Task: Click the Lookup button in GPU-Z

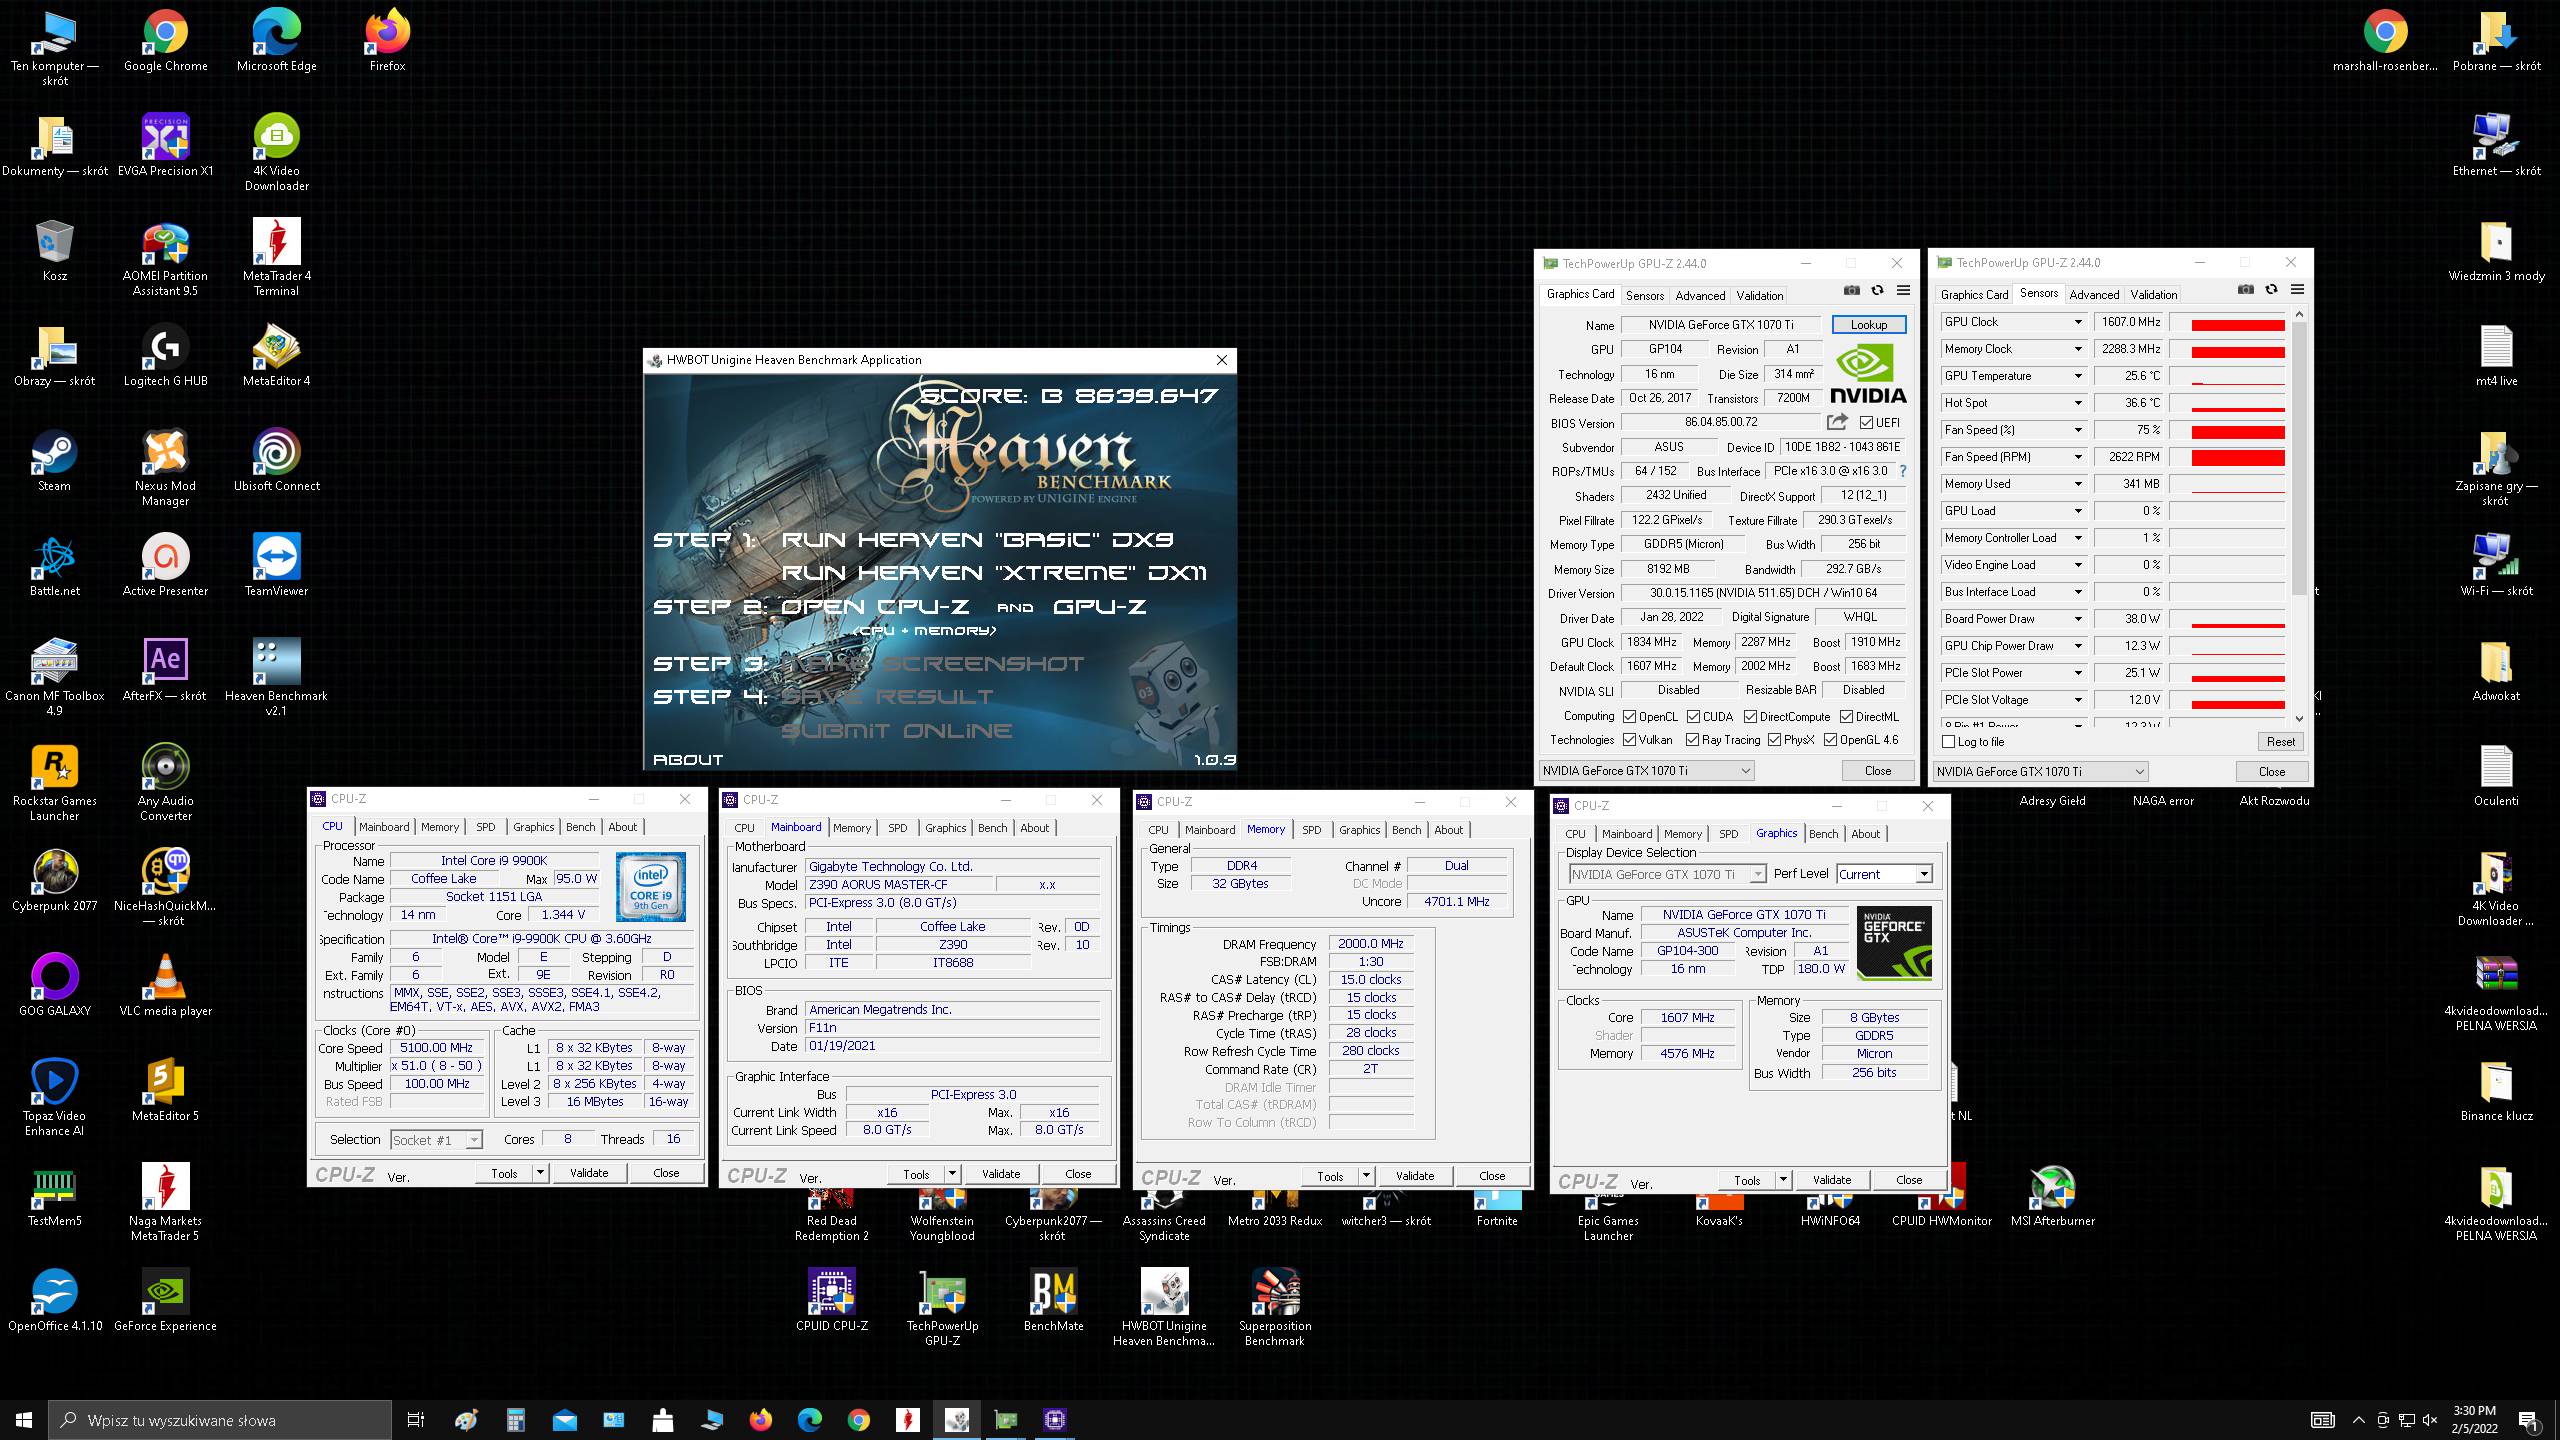Action: point(1868,325)
